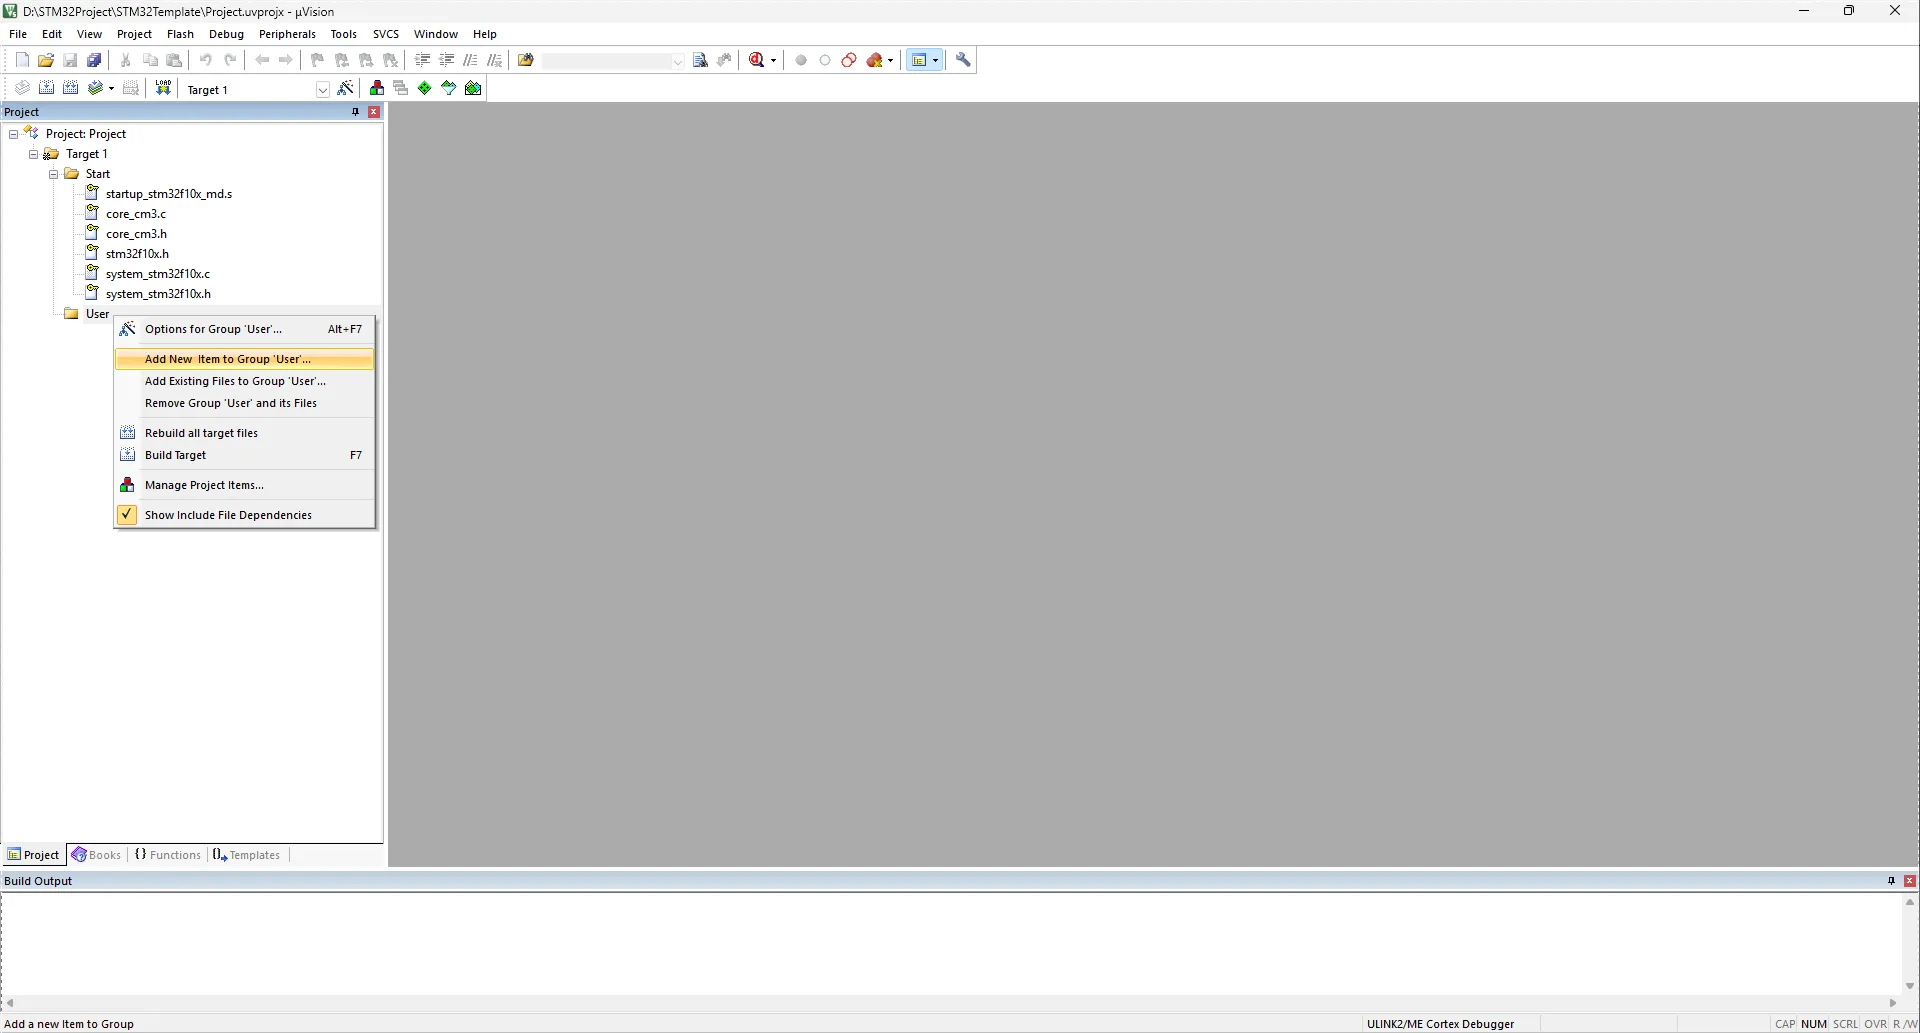Switch to the Templates tab

[x=247, y=855]
